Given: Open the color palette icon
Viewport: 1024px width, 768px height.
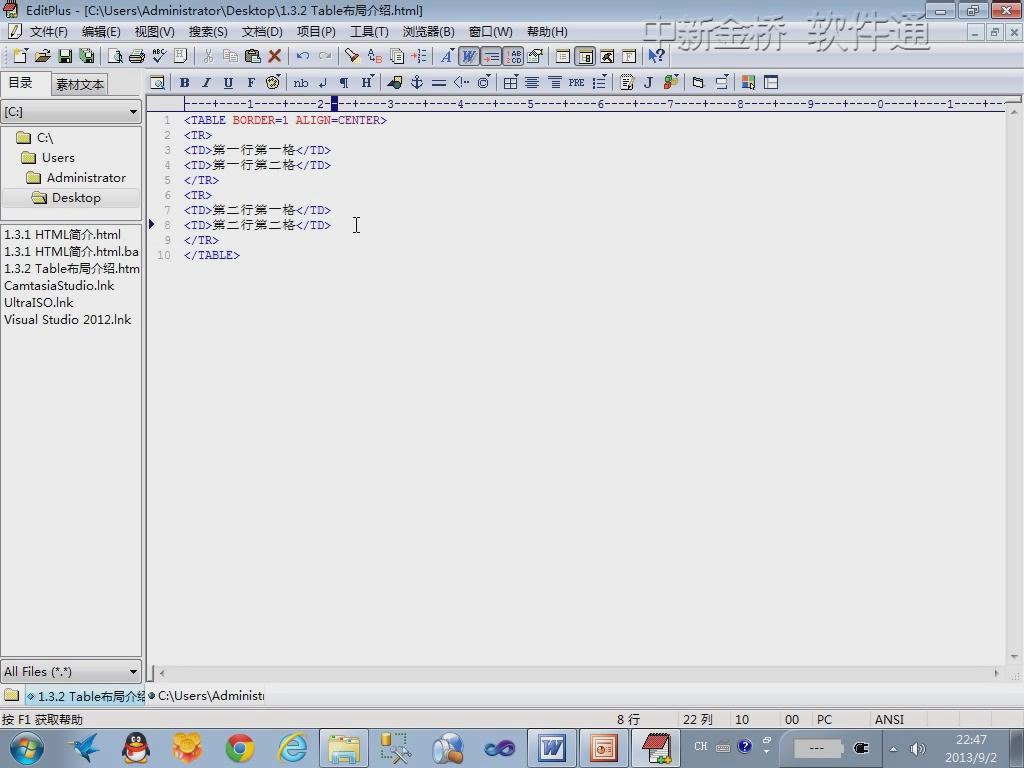Looking at the screenshot, I should coord(273,83).
